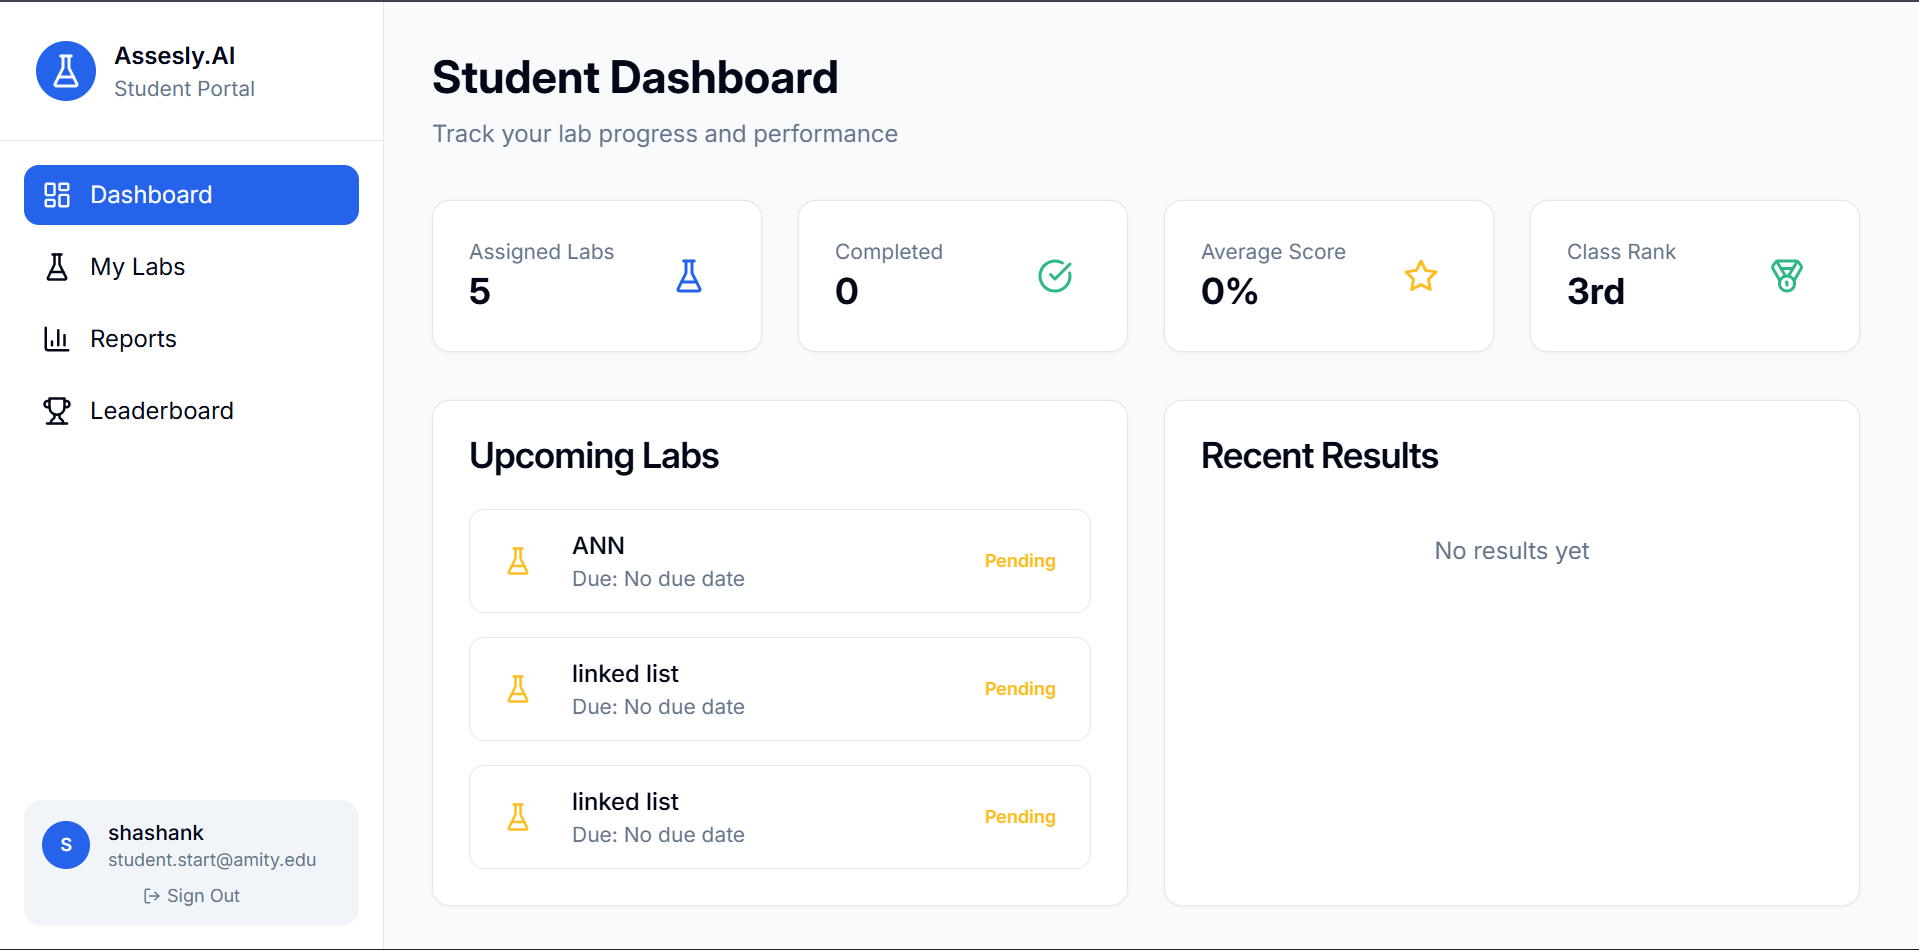Click the Assigned Labs count card
Viewport: 1919px width, 950px height.
coord(596,276)
